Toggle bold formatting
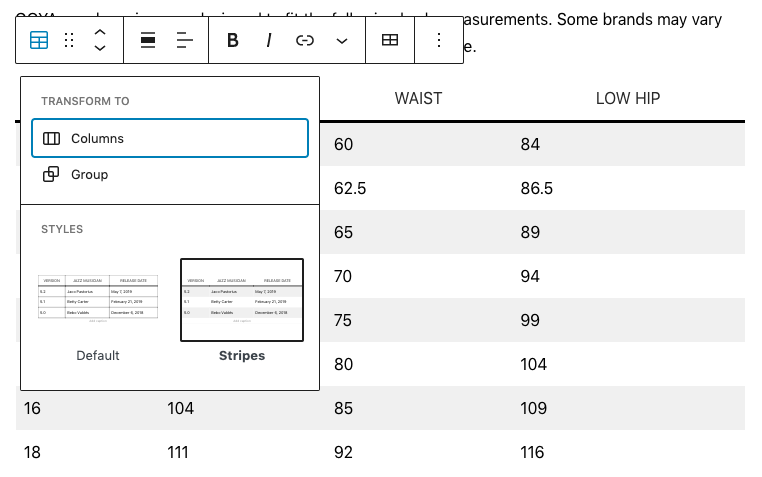The image size is (762, 477). 233,40
